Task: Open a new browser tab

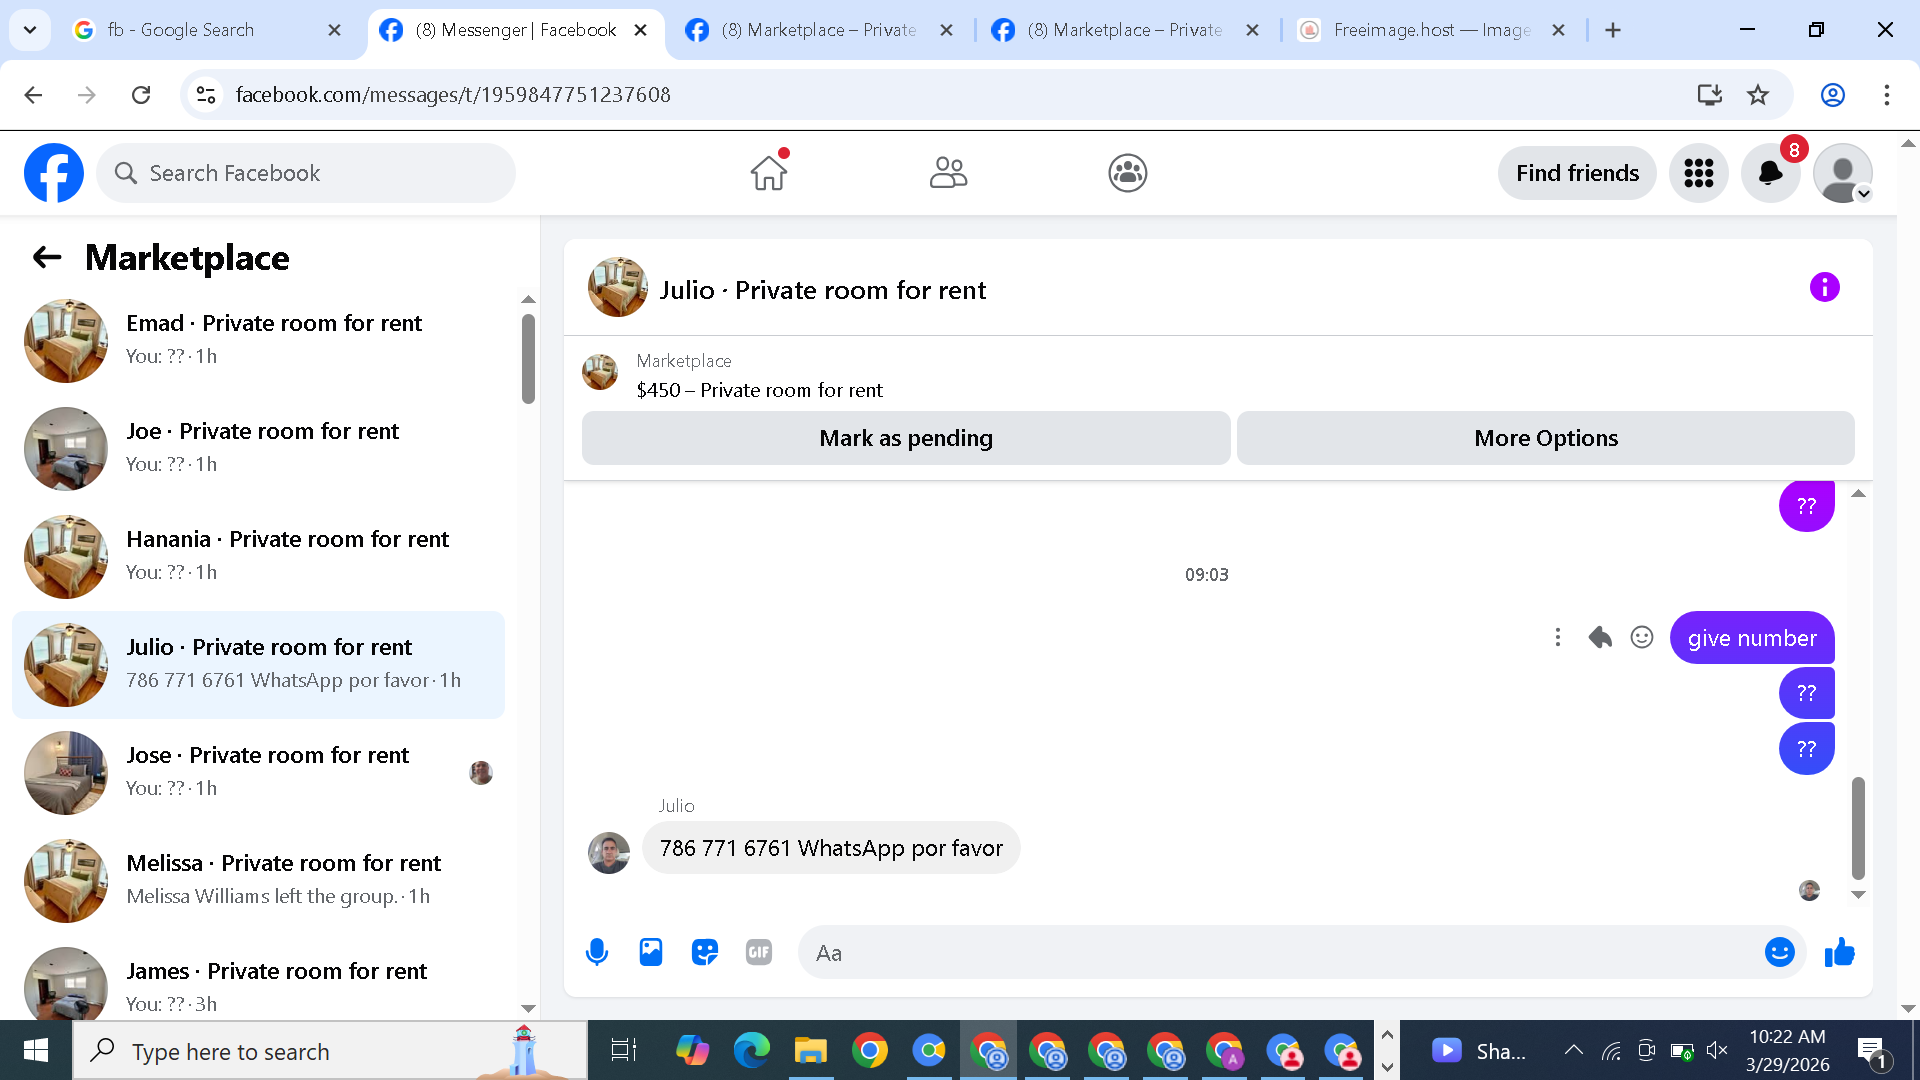Action: point(1613,30)
